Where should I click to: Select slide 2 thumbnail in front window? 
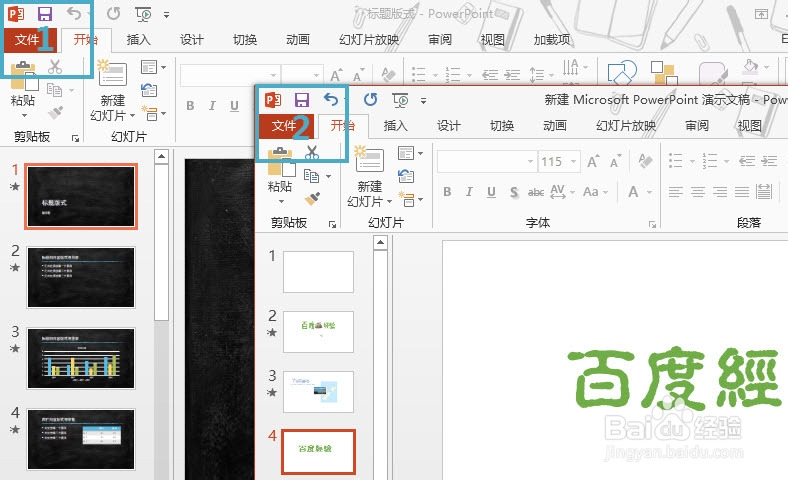(x=318, y=331)
